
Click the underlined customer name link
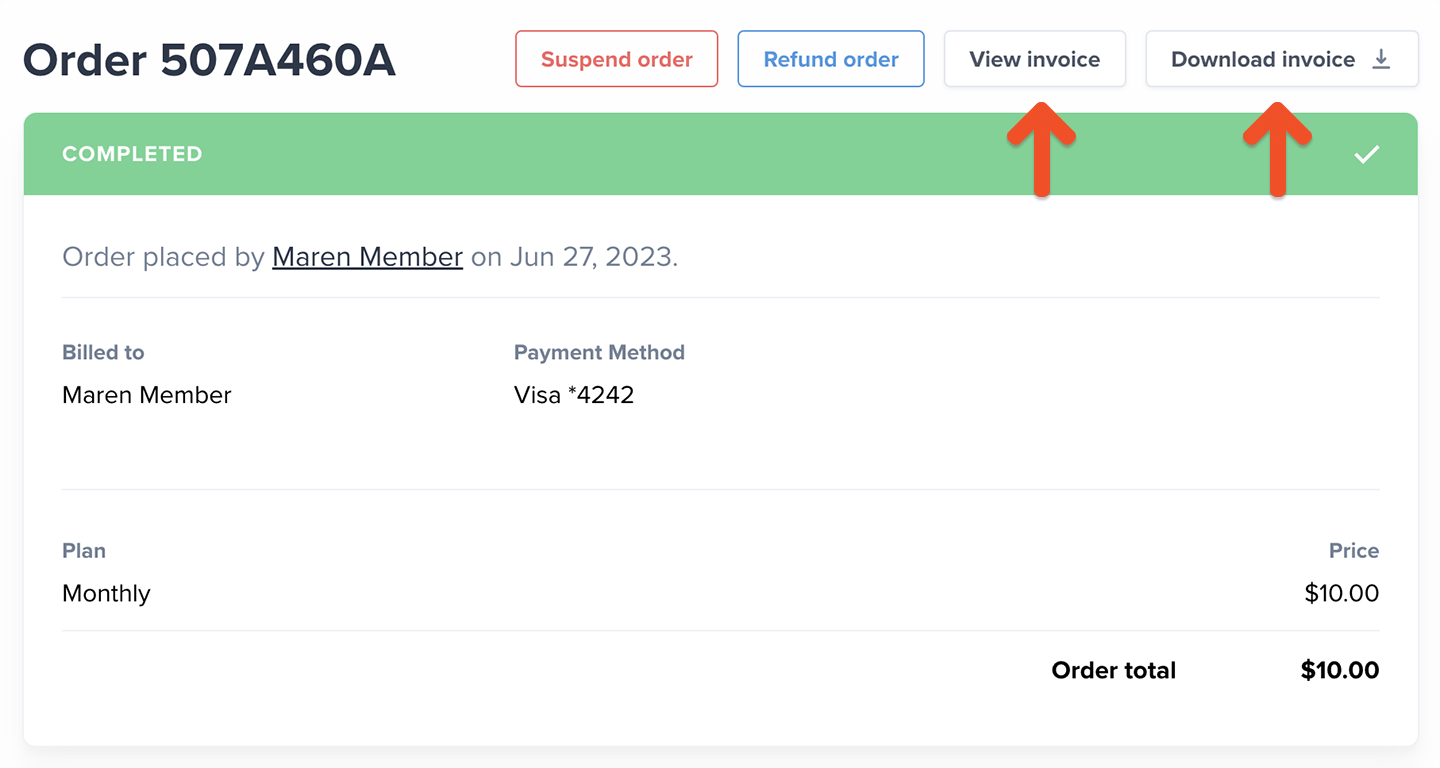pyautogui.click(x=367, y=256)
